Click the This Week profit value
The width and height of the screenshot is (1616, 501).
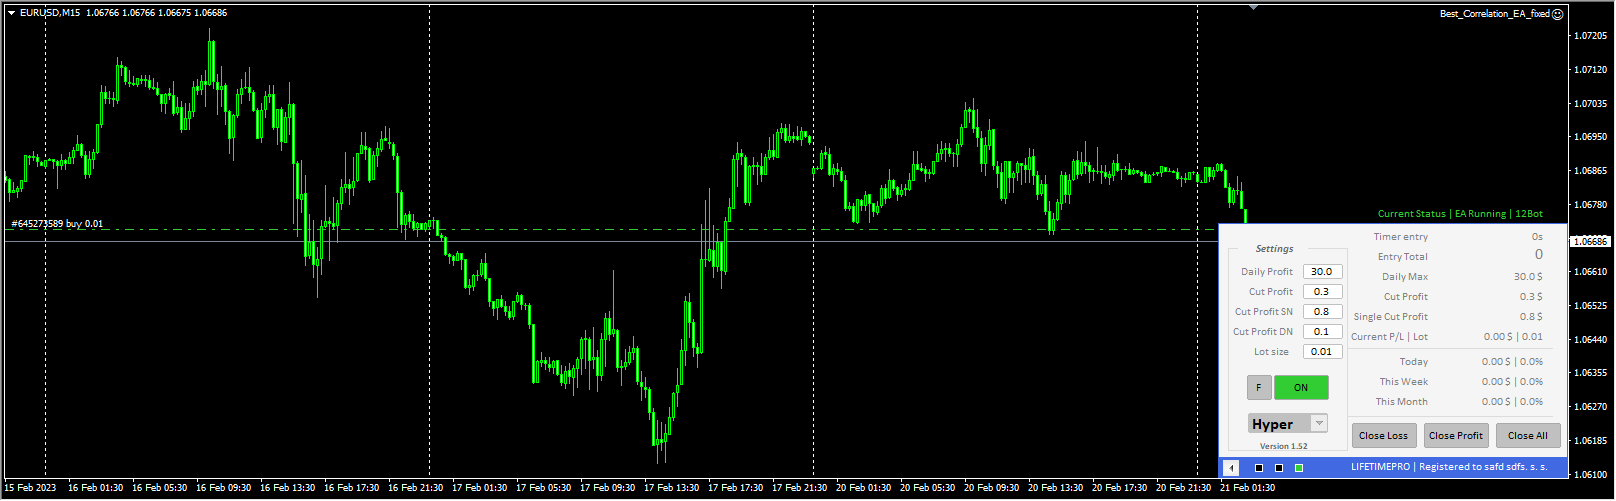[x=1513, y=382]
